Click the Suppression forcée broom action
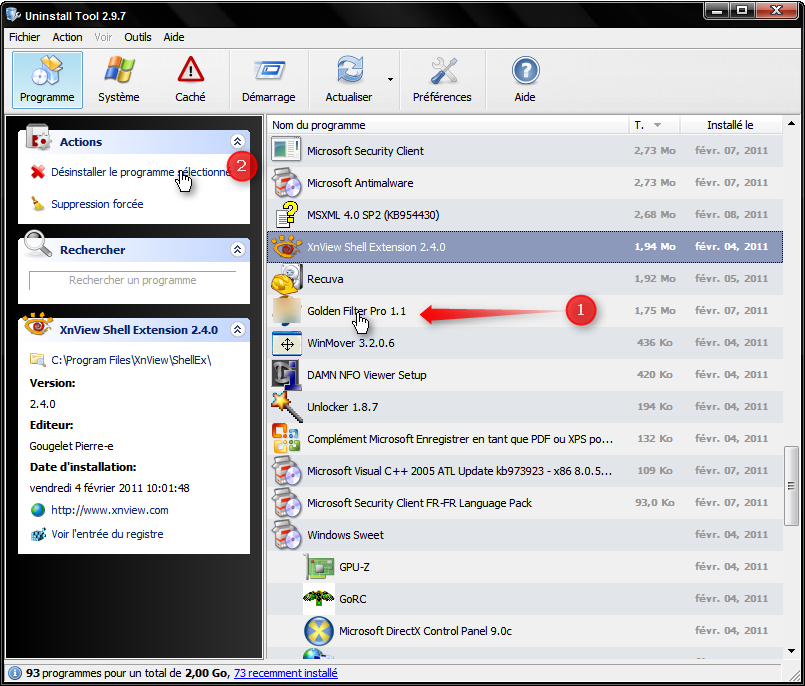Image resolution: width=805 pixels, height=686 pixels. click(x=96, y=204)
